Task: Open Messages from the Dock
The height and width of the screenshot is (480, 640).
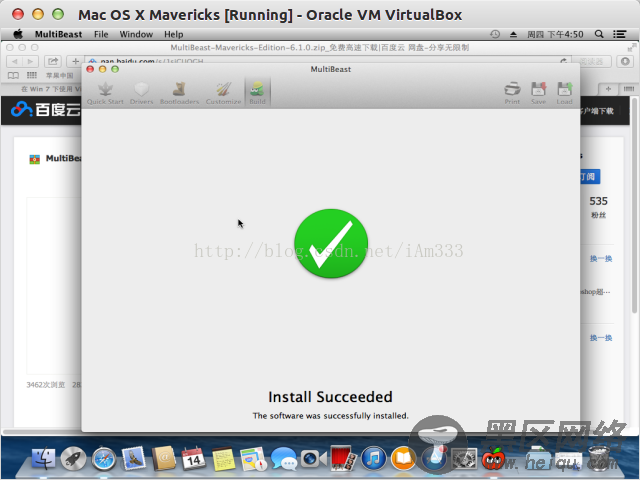Action: [x=284, y=458]
